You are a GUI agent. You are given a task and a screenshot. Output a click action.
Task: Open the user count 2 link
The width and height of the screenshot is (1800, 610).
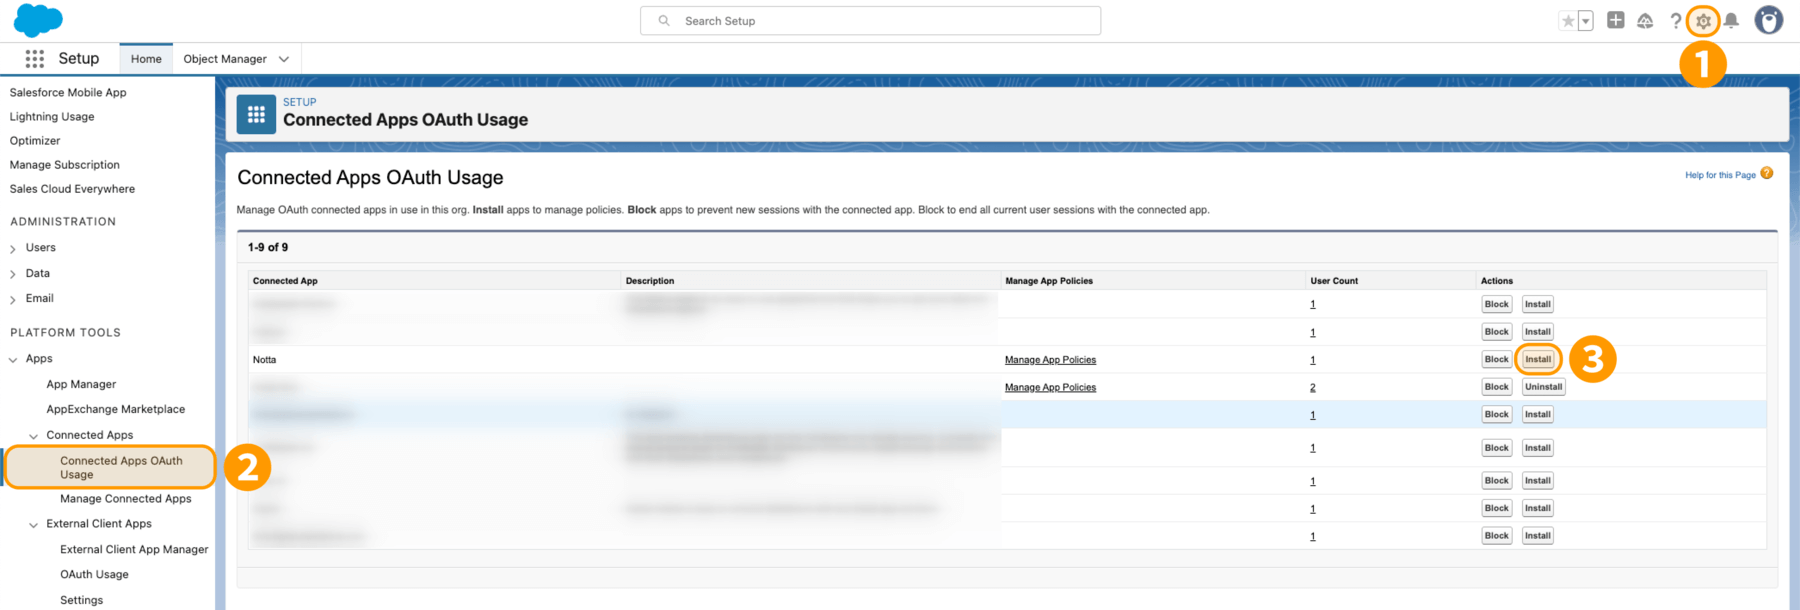1313,388
